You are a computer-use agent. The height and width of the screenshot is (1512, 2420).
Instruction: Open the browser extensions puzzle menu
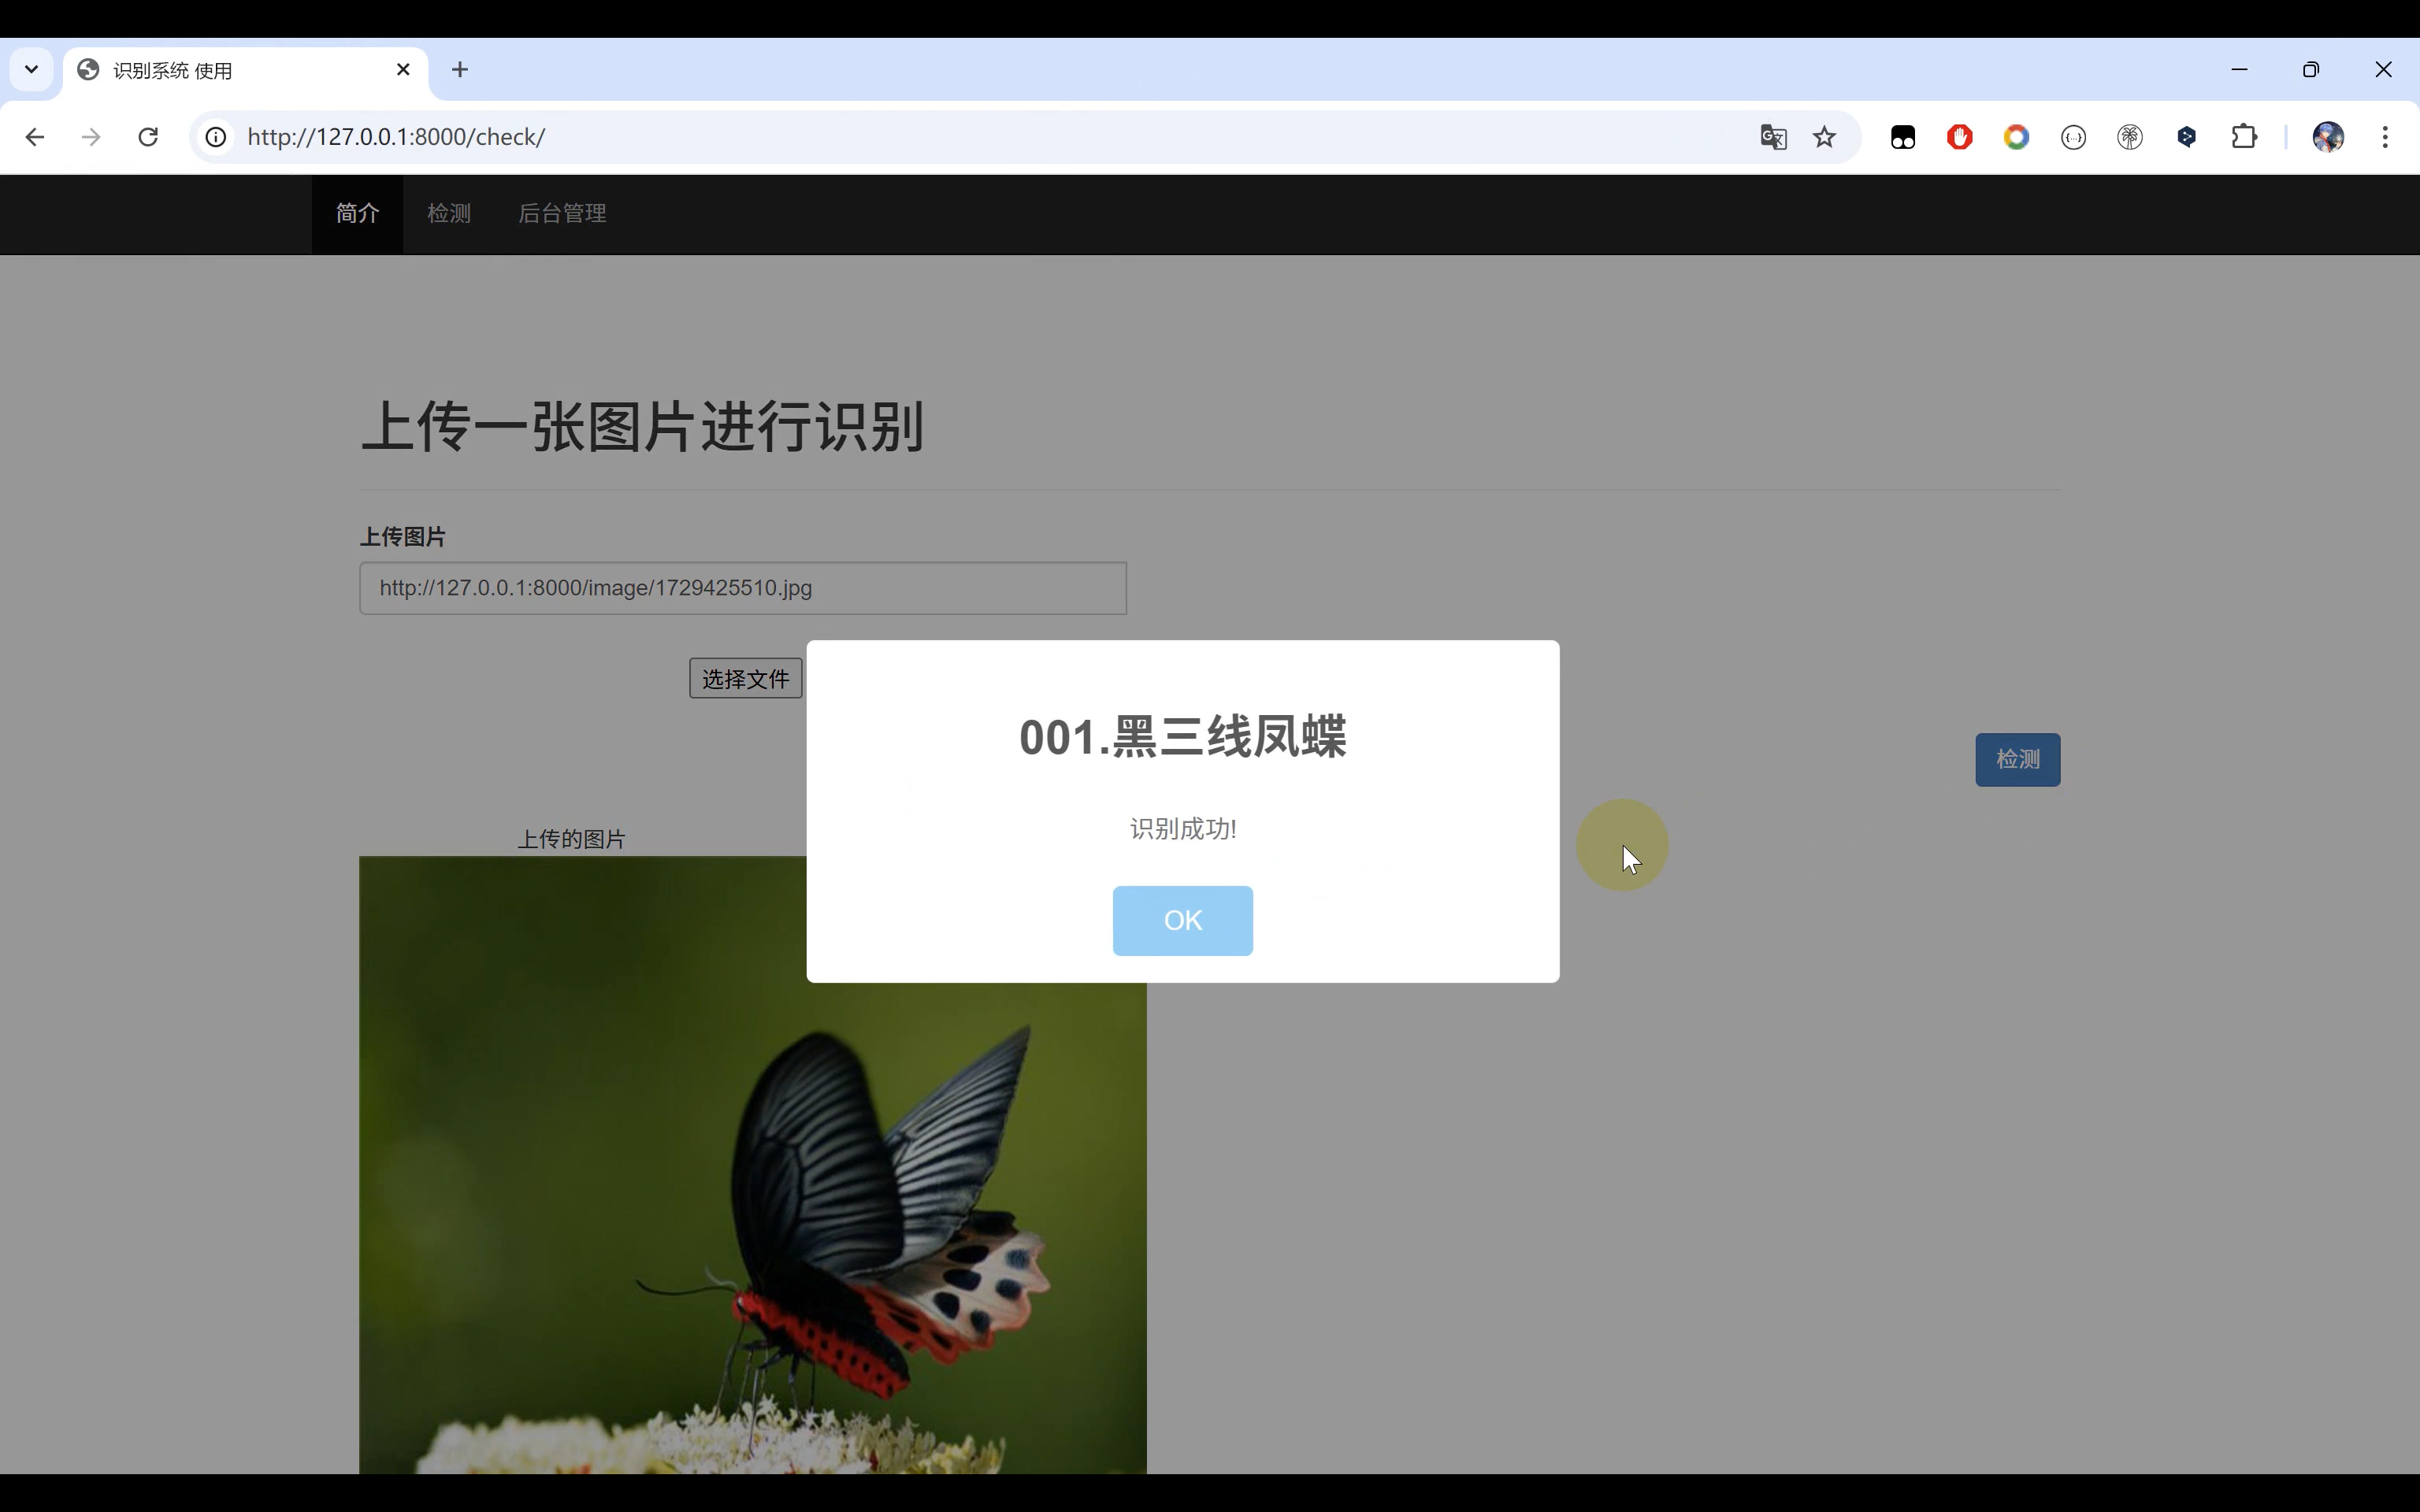click(x=2244, y=136)
